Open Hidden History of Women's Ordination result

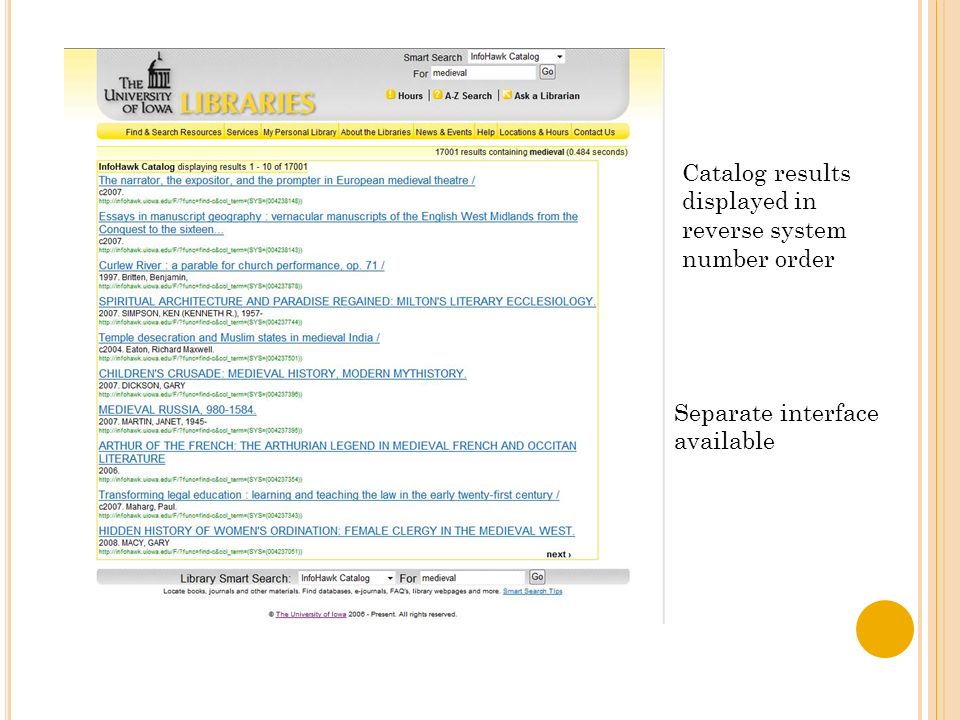336,531
